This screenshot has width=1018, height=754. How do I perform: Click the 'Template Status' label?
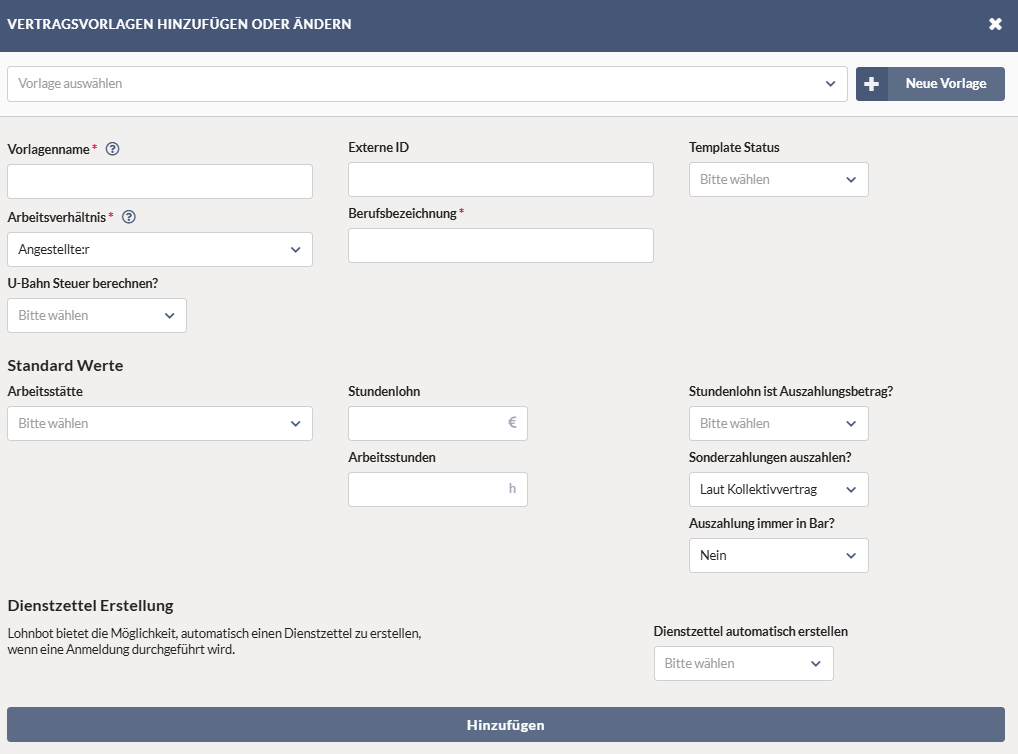click(x=734, y=147)
